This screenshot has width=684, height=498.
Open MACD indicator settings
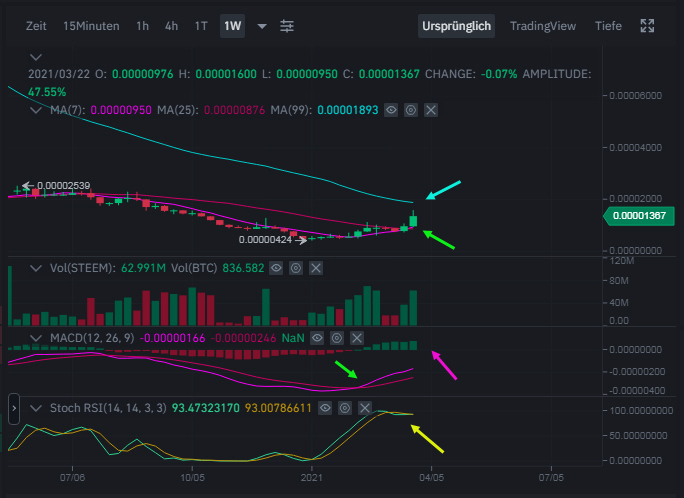point(338,339)
